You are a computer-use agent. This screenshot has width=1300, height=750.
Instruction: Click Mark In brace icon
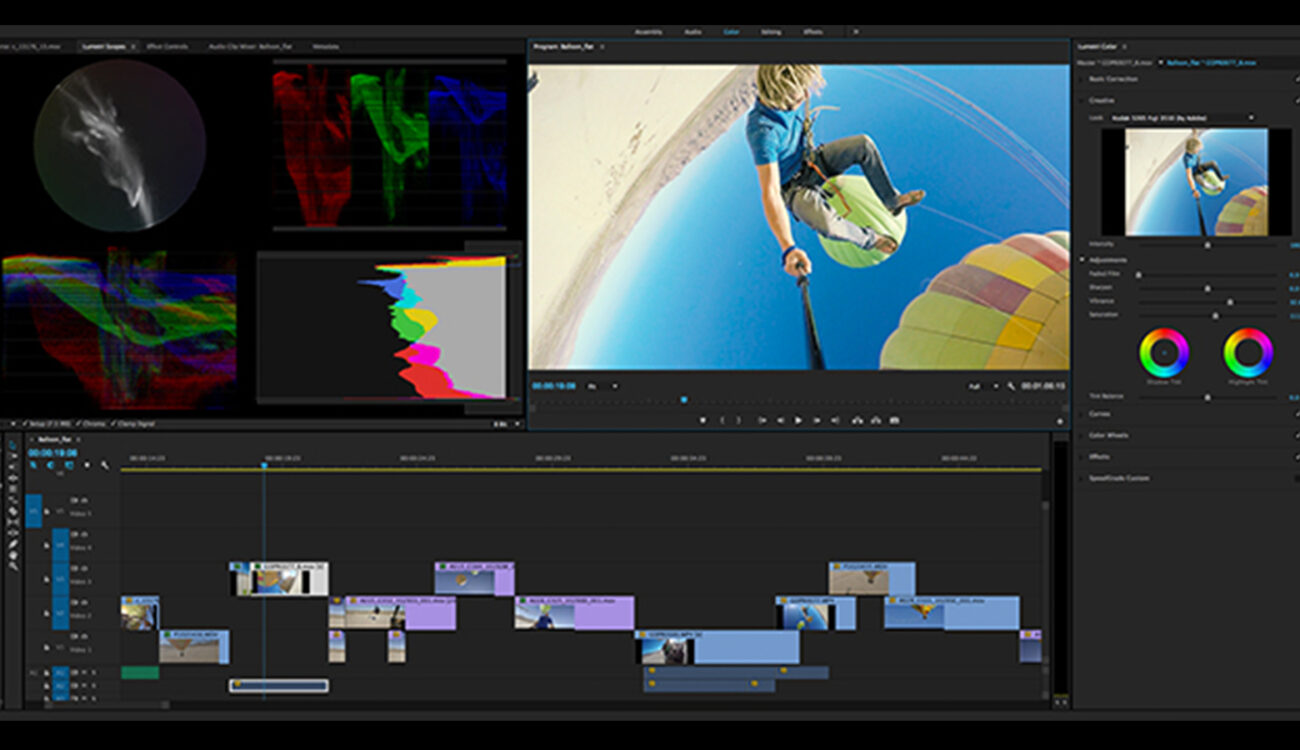coord(723,421)
